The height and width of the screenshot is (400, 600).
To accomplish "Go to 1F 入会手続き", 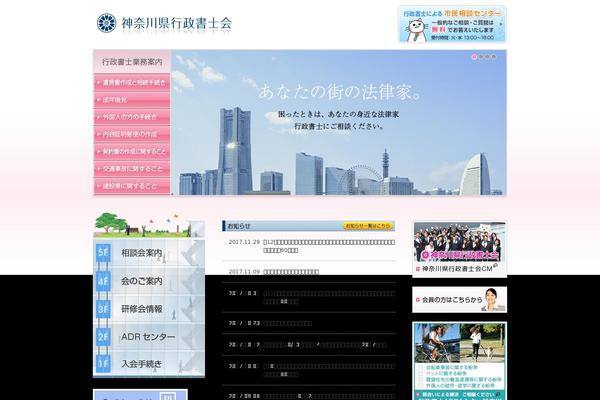I will point(149,364).
